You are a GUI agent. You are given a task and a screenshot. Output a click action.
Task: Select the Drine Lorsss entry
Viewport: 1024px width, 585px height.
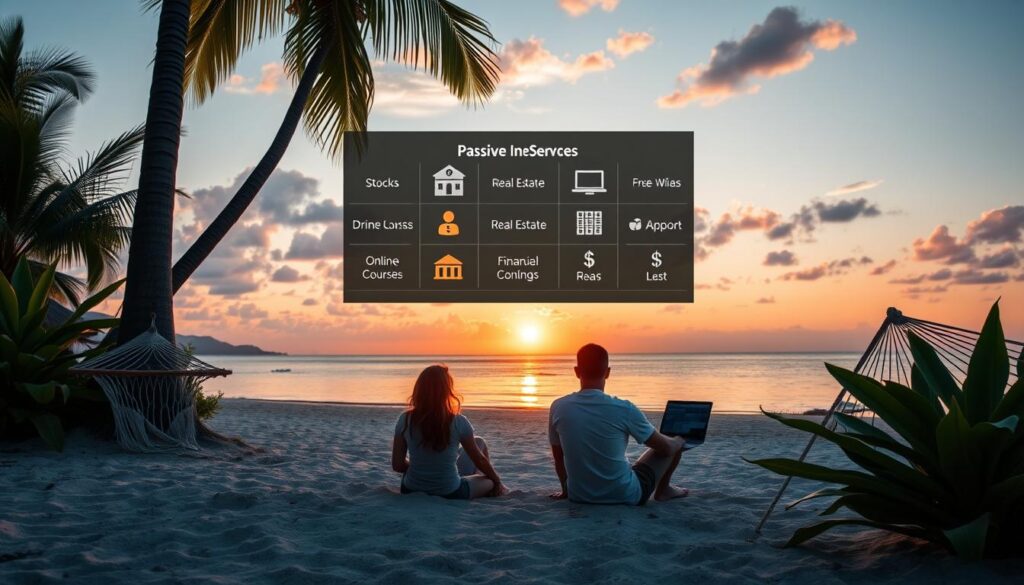382,225
